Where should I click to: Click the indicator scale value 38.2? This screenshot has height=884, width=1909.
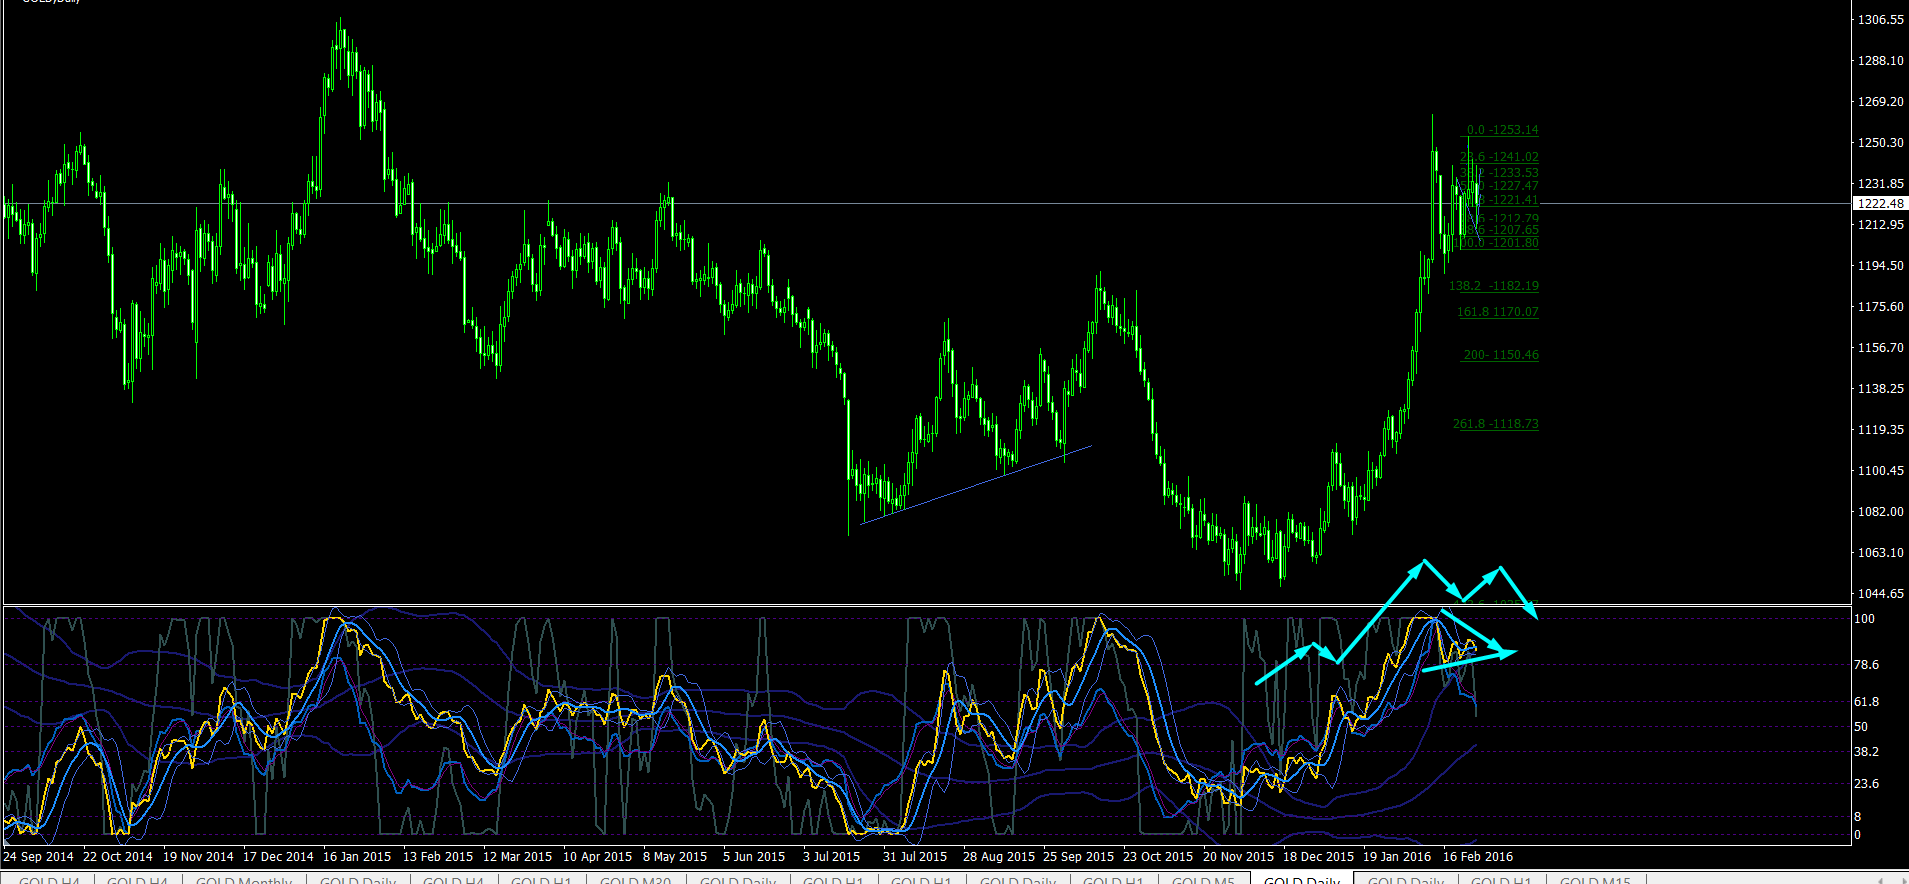[1866, 752]
